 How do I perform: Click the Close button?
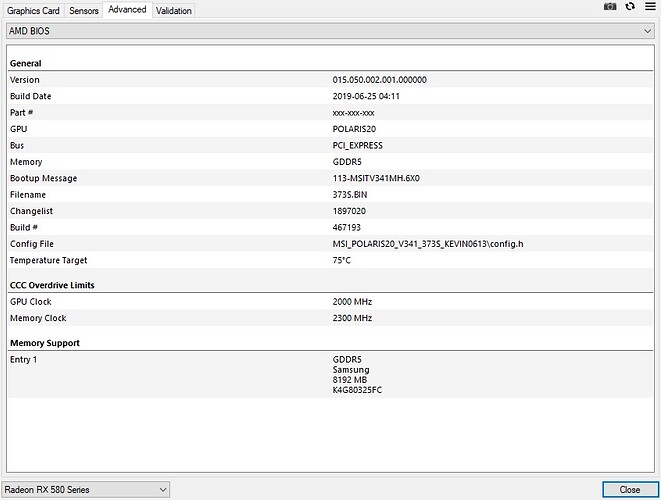pos(630,489)
